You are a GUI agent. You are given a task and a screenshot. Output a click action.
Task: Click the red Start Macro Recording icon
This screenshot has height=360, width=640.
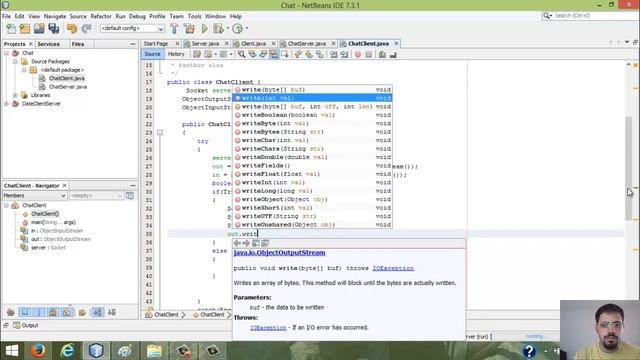point(358,54)
